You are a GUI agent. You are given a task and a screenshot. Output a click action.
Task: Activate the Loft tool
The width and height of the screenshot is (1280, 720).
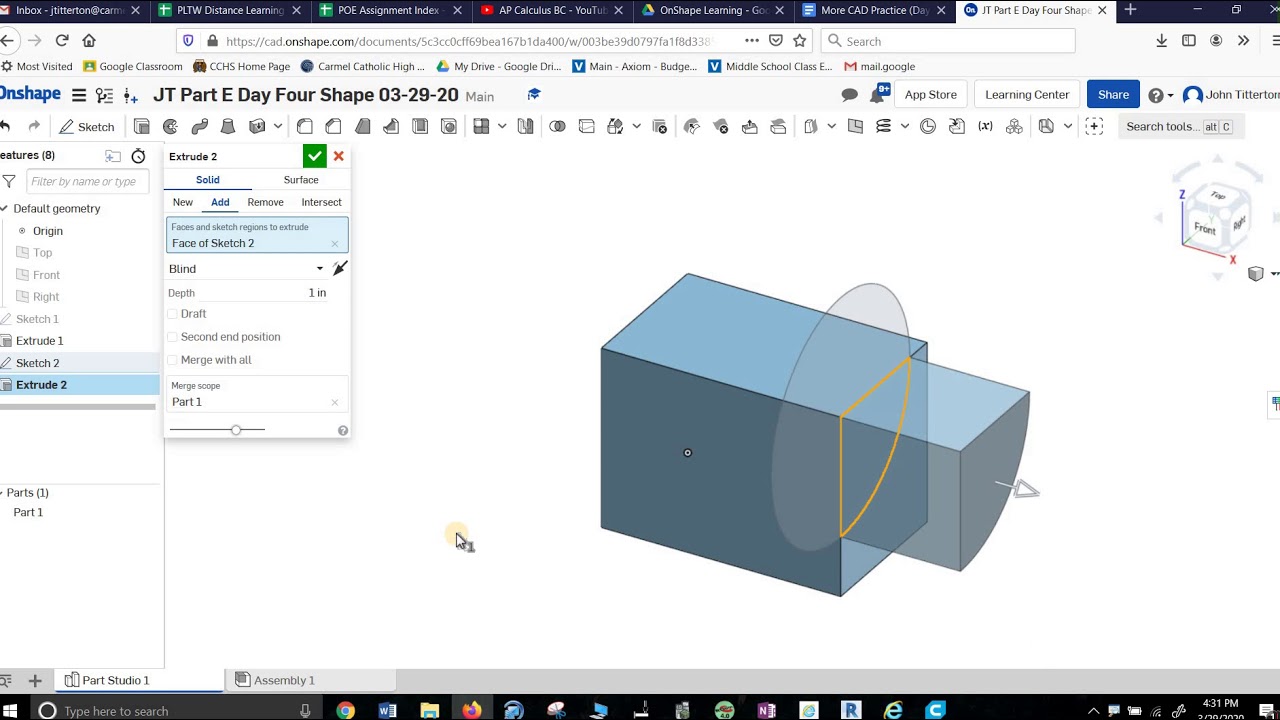click(228, 127)
